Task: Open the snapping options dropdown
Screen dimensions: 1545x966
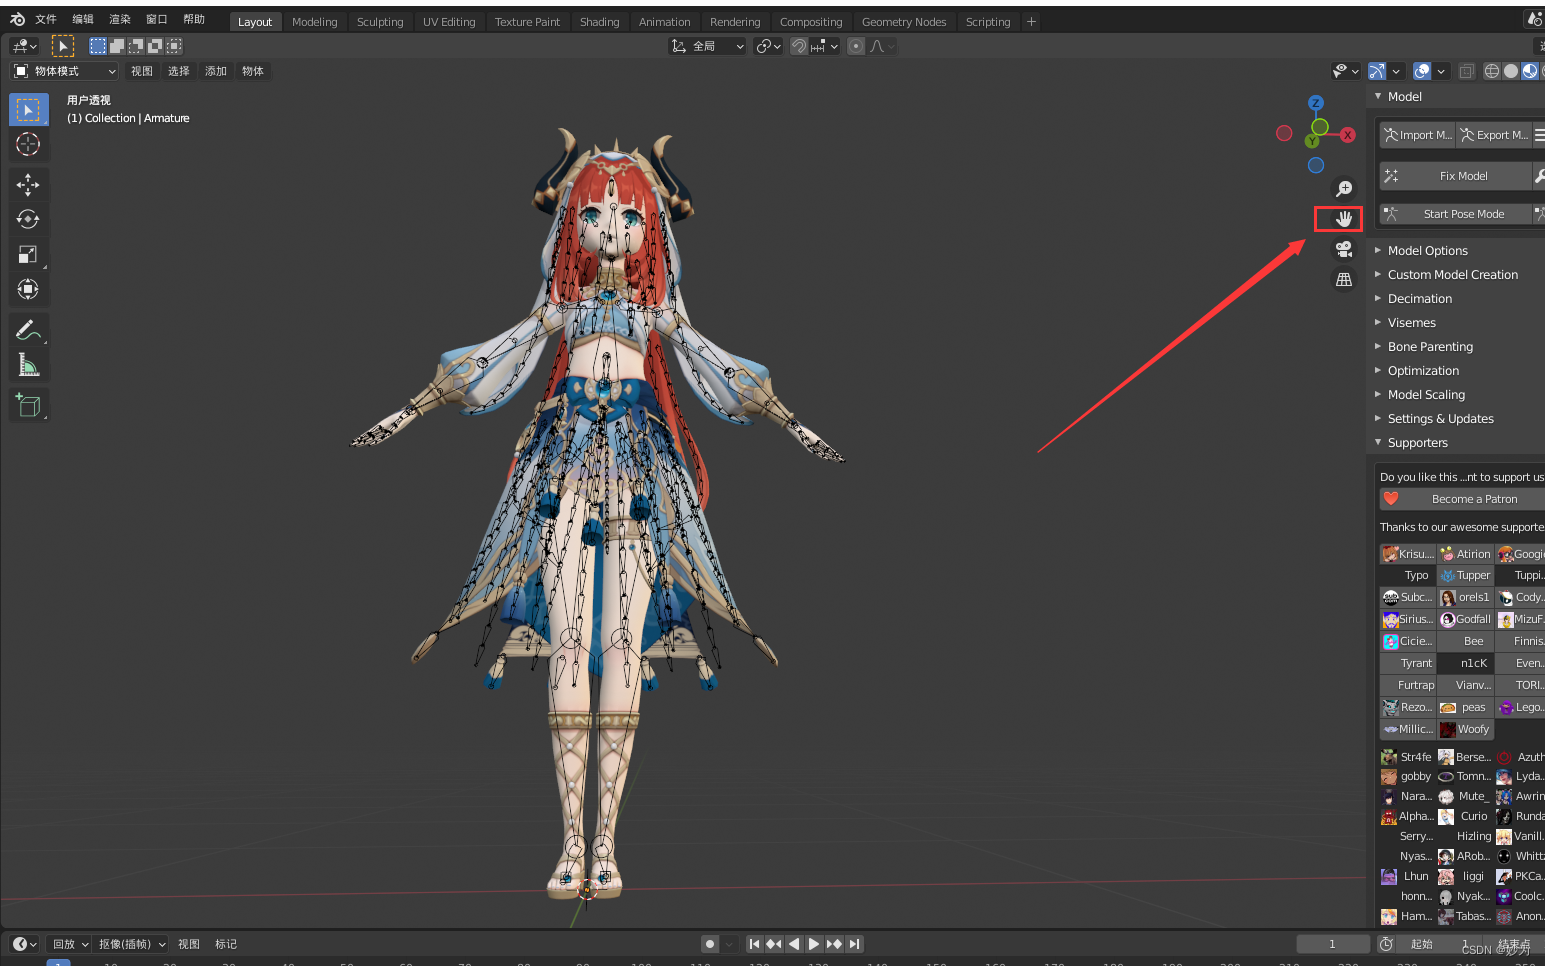Action: point(826,46)
